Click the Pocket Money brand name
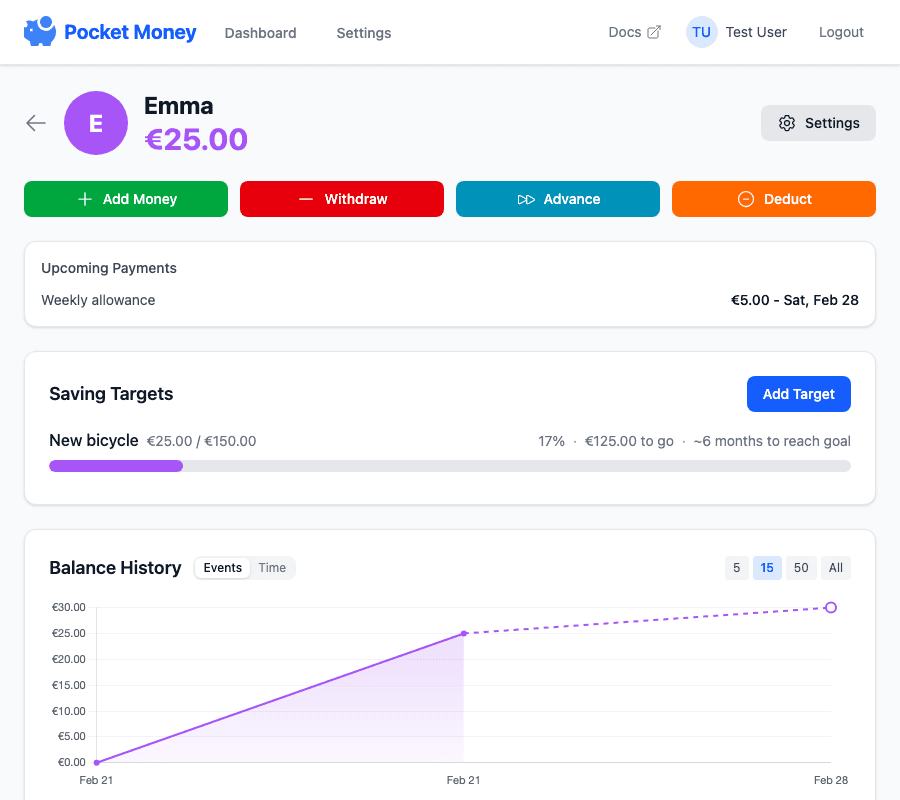The image size is (900, 800). 130,32
